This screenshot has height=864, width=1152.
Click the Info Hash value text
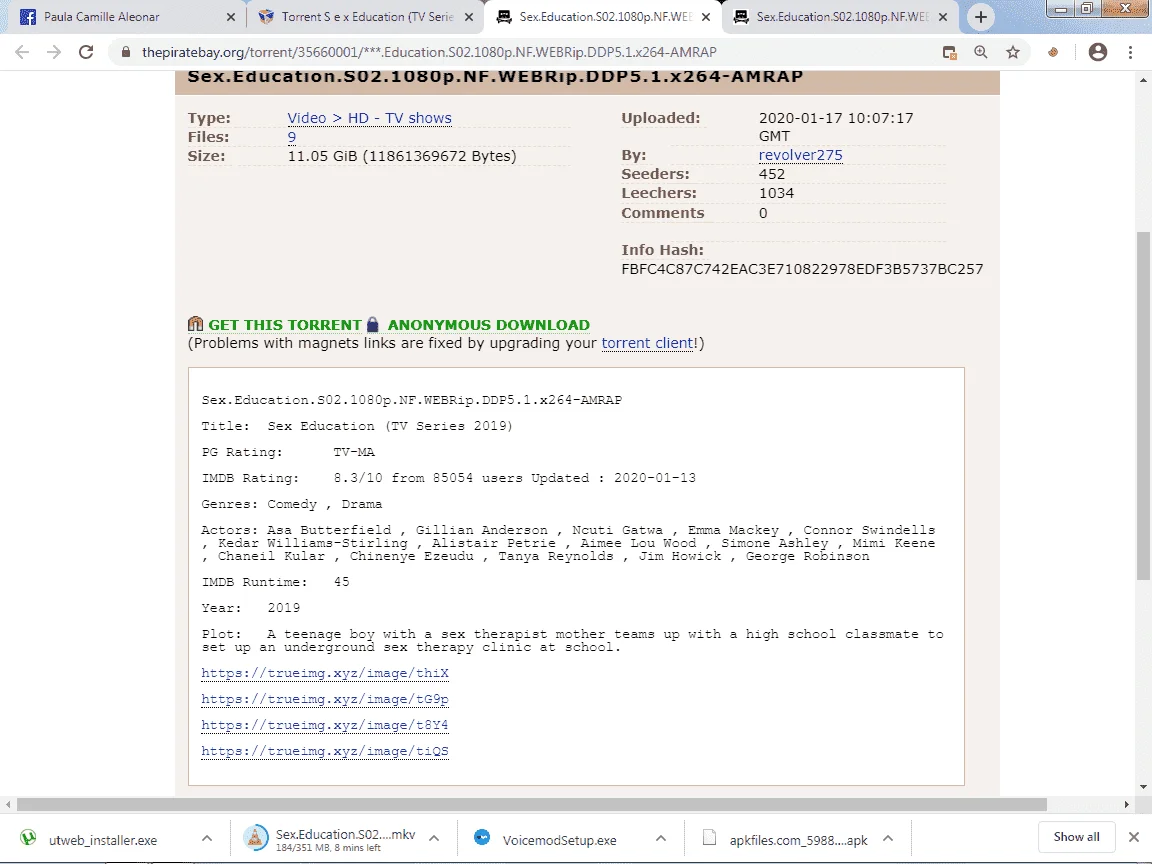pos(802,269)
